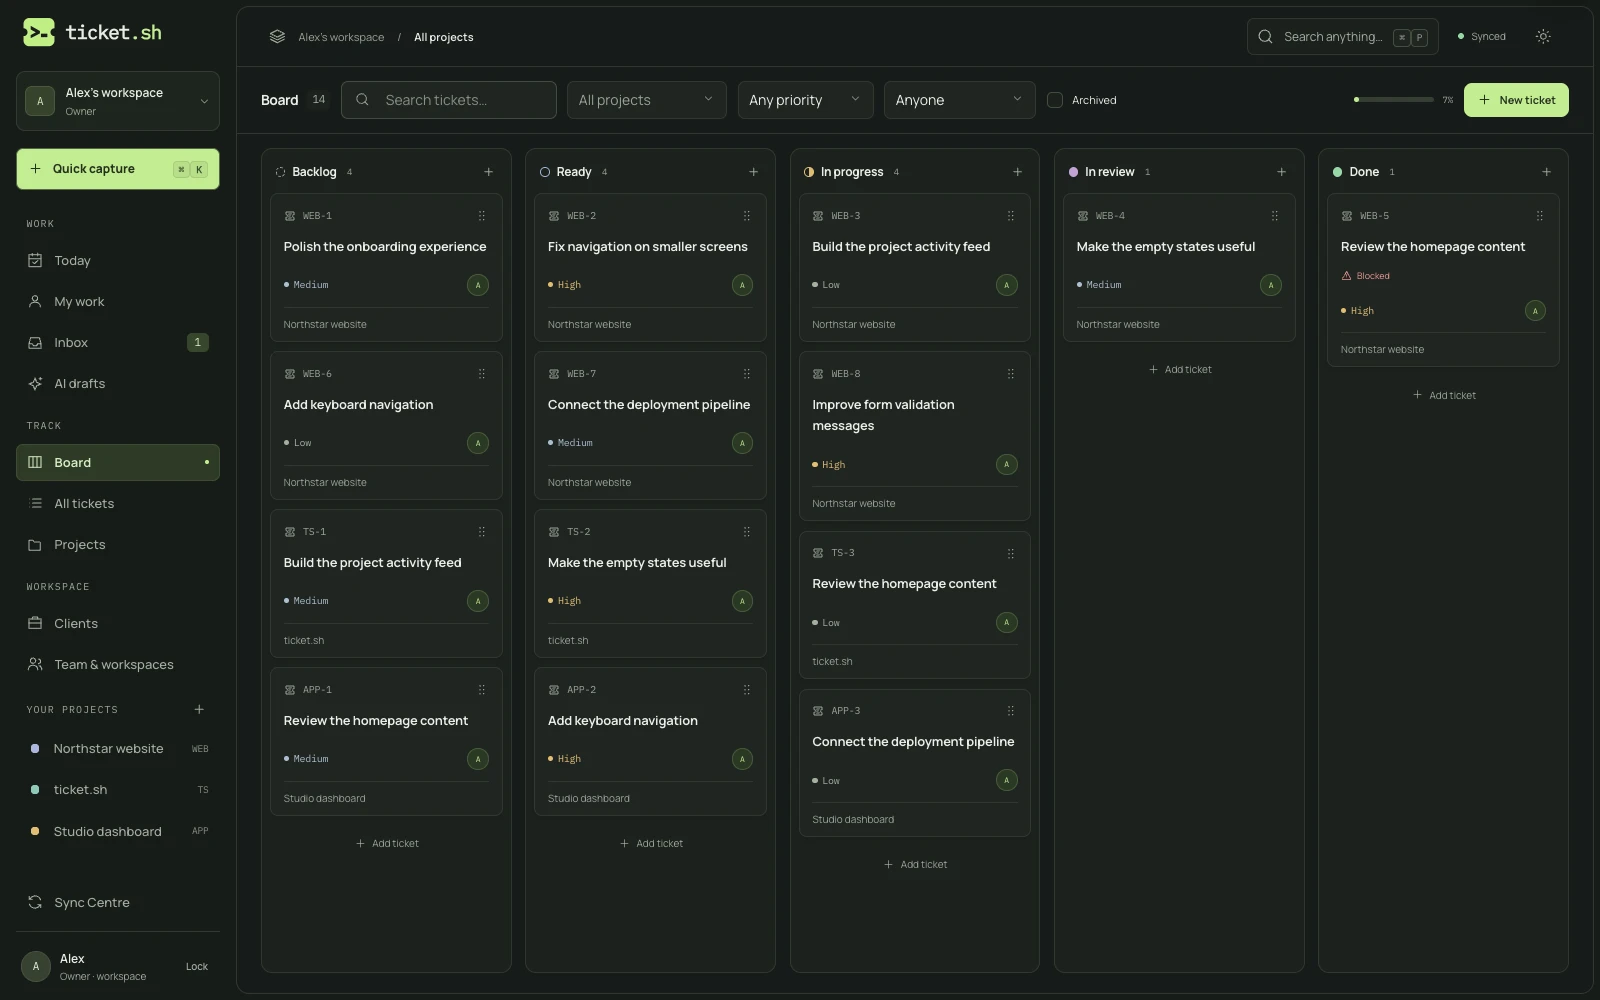1600x1000 pixels.
Task: Click the drag handle on TS-3 card
Action: (1011, 553)
